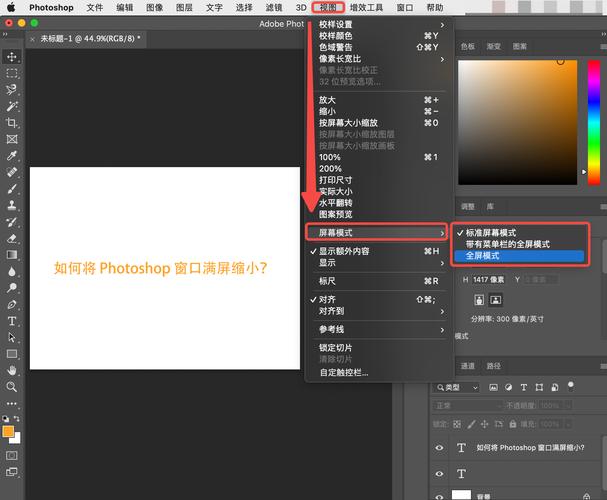607x500 pixels.
Task: Select the Rectangle shape tool
Action: click(x=12, y=354)
